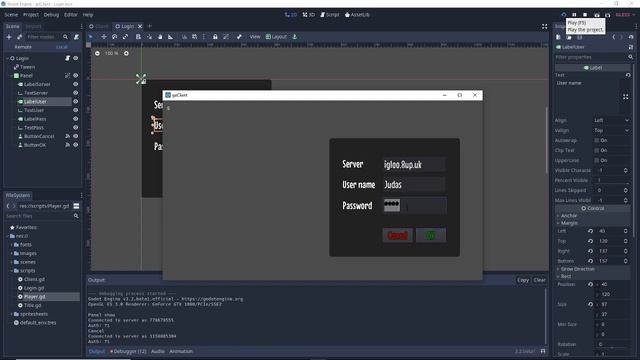The width and height of the screenshot is (640, 360).
Task: Toggle visibility of TextPass node
Action: click(x=76, y=128)
